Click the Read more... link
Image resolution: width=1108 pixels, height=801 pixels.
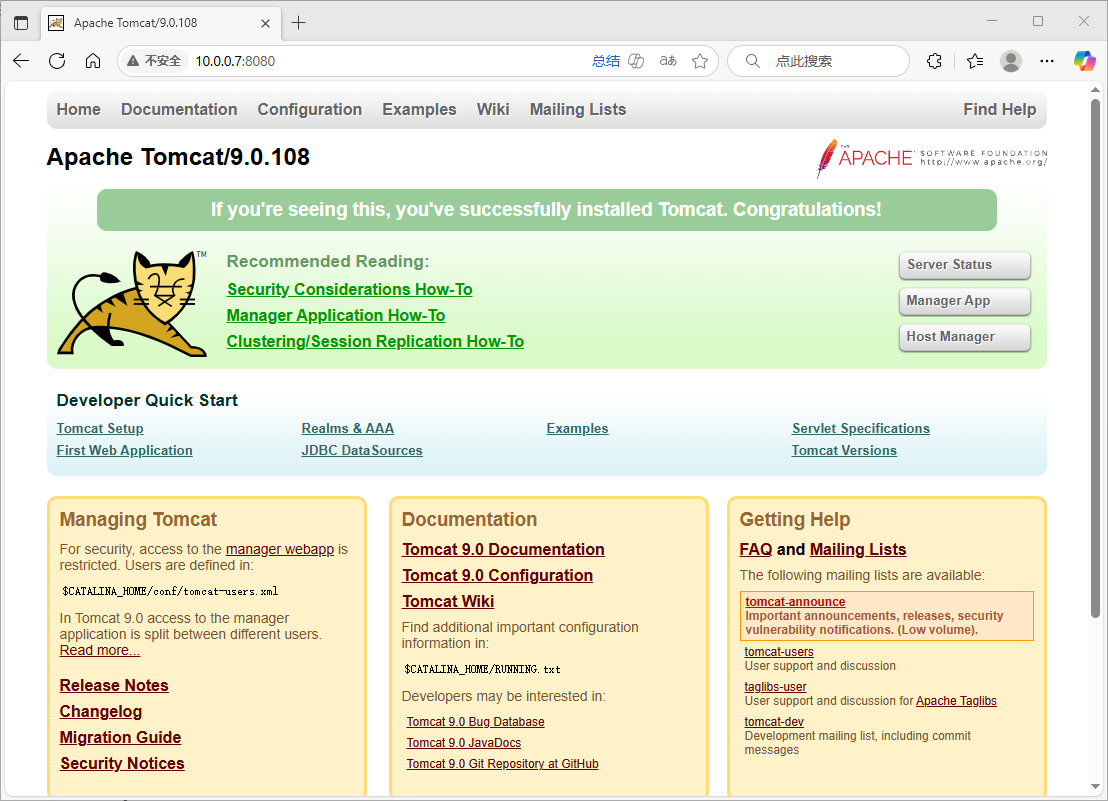[x=100, y=651]
